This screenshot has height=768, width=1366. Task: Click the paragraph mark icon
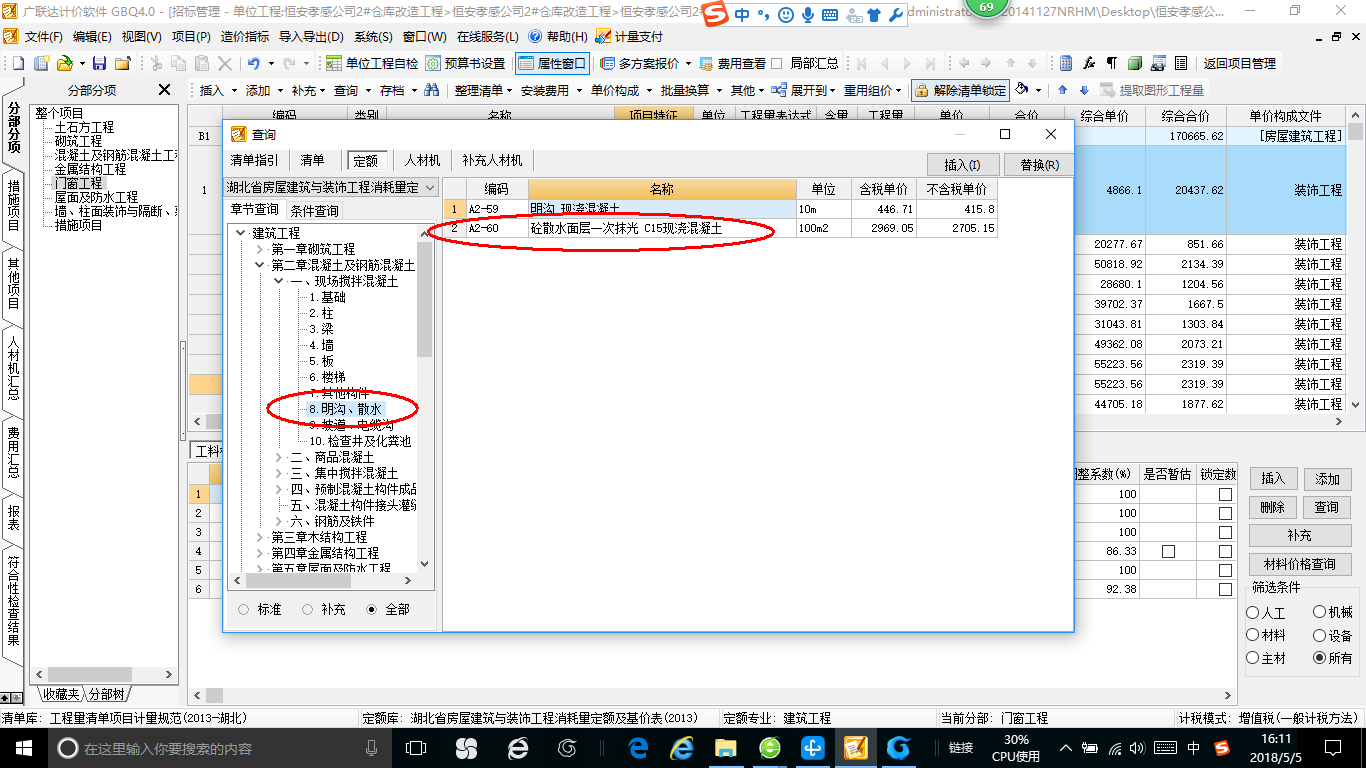1112,63
